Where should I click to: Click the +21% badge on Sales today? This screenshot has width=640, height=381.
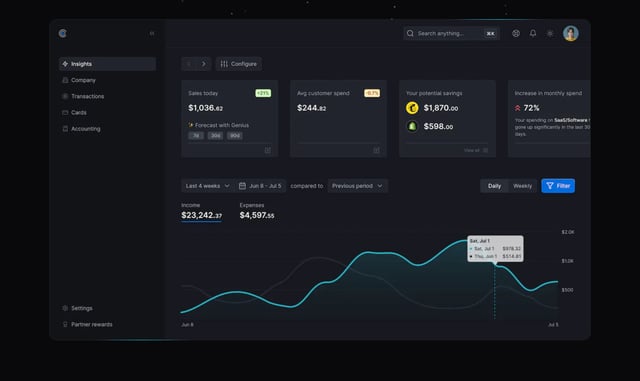coord(263,94)
